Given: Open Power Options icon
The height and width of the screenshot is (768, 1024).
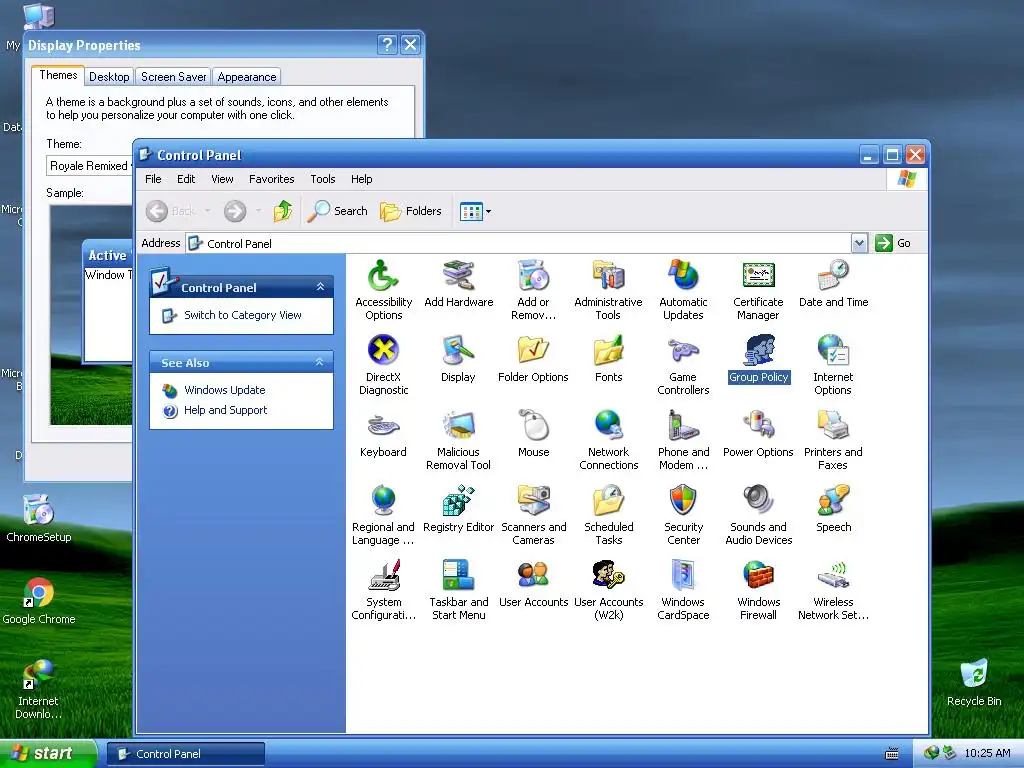Looking at the screenshot, I should 758,426.
